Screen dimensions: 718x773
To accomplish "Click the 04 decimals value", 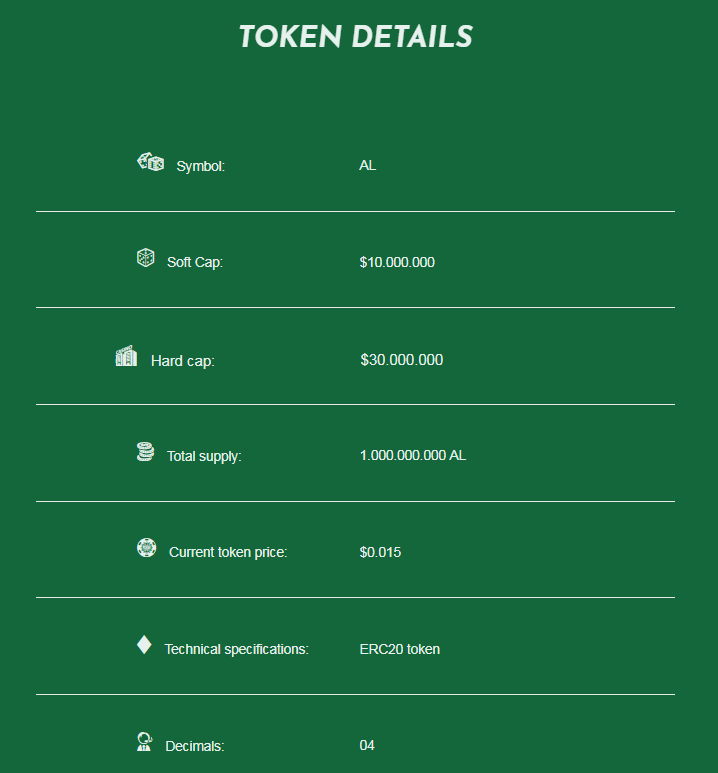I will pyautogui.click(x=367, y=746).
